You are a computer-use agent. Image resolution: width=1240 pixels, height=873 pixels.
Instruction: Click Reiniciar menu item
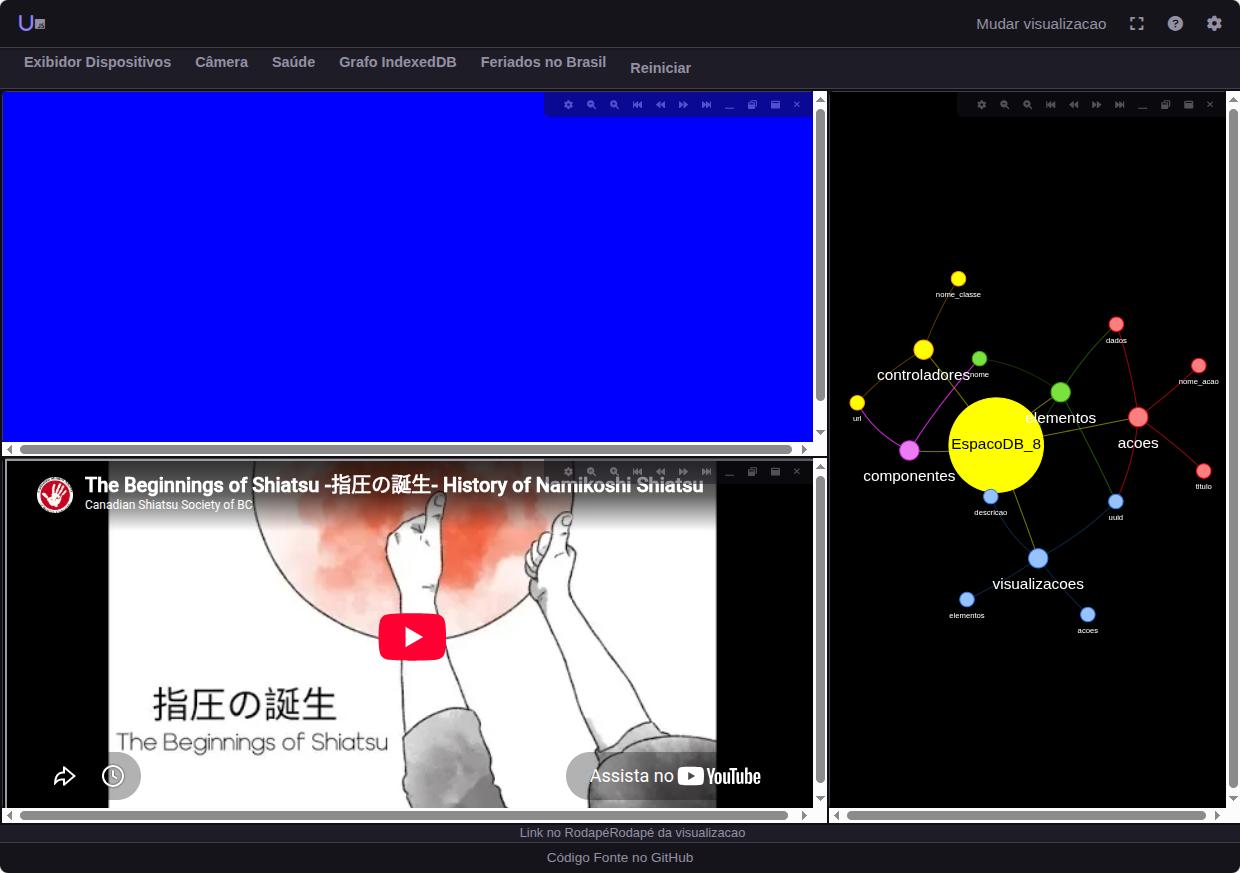[660, 68]
